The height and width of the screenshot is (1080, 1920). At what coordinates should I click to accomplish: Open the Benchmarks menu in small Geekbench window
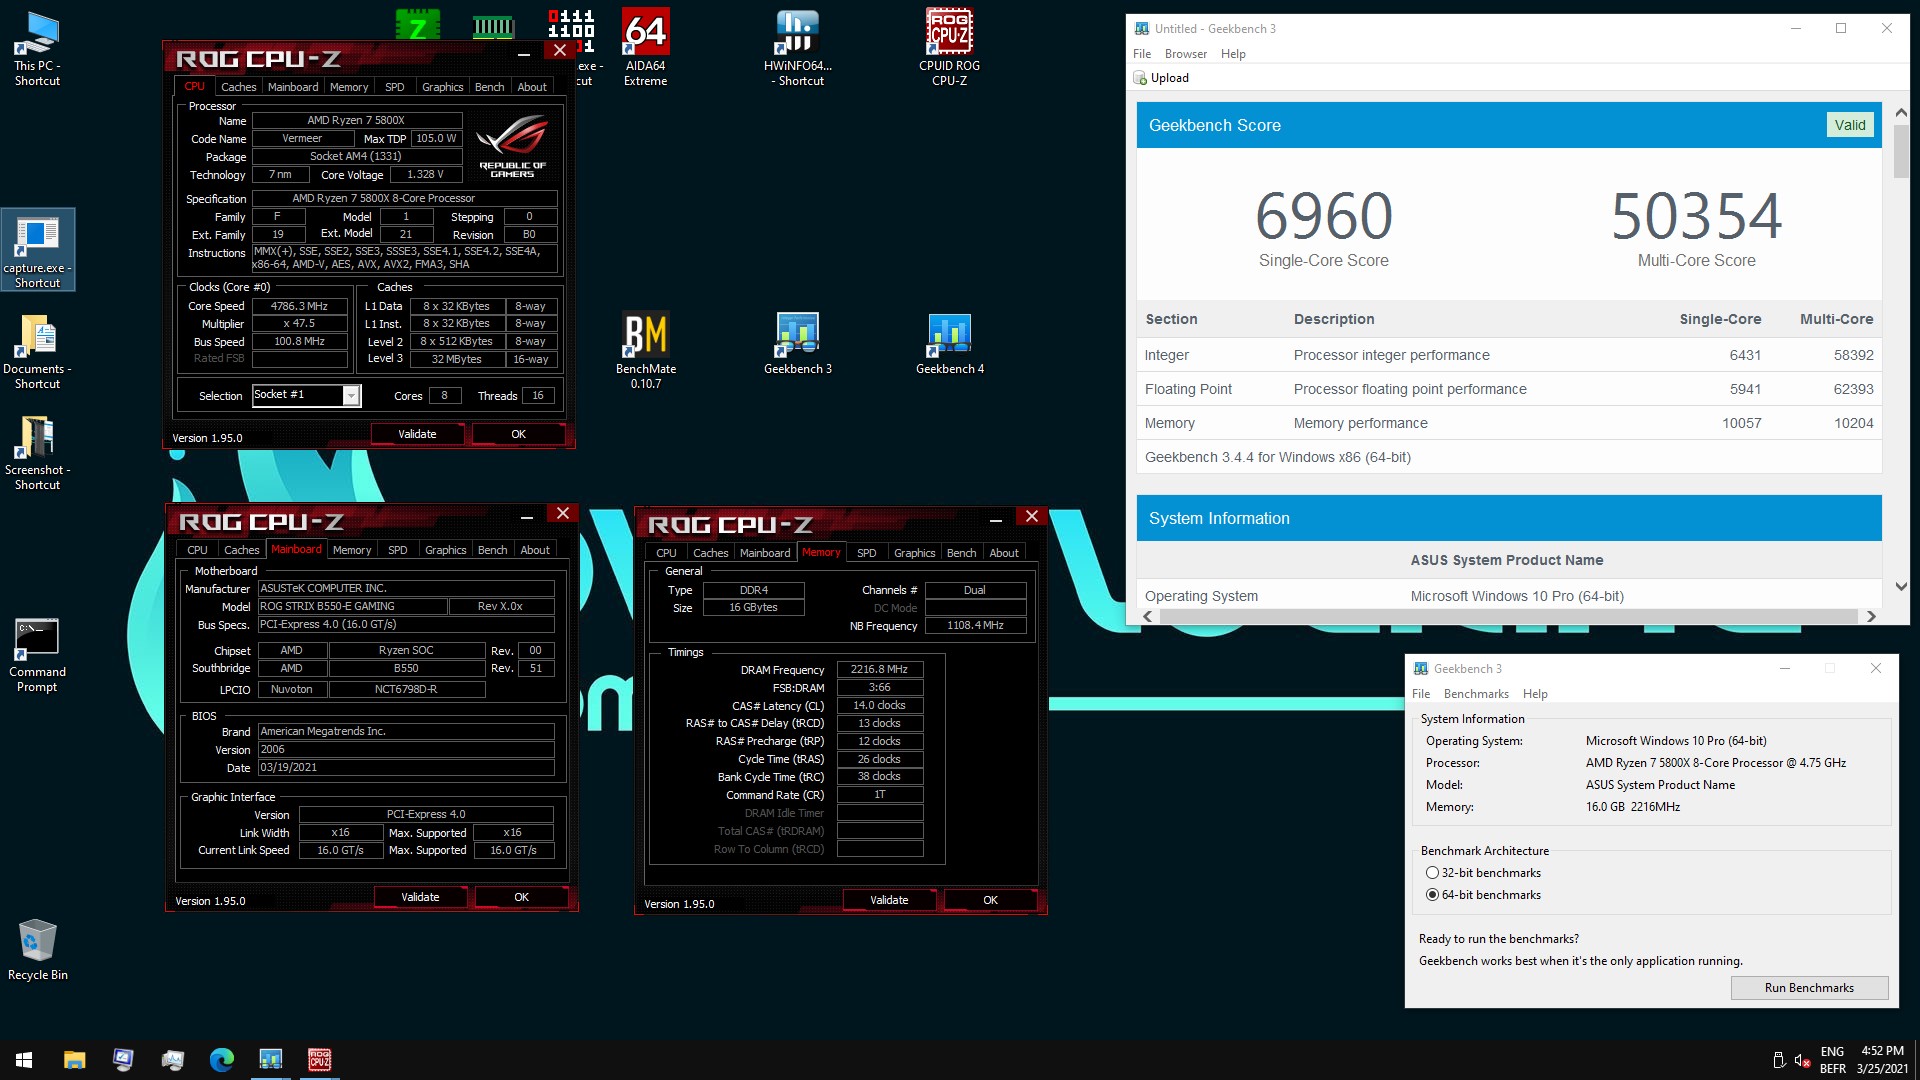point(1476,694)
